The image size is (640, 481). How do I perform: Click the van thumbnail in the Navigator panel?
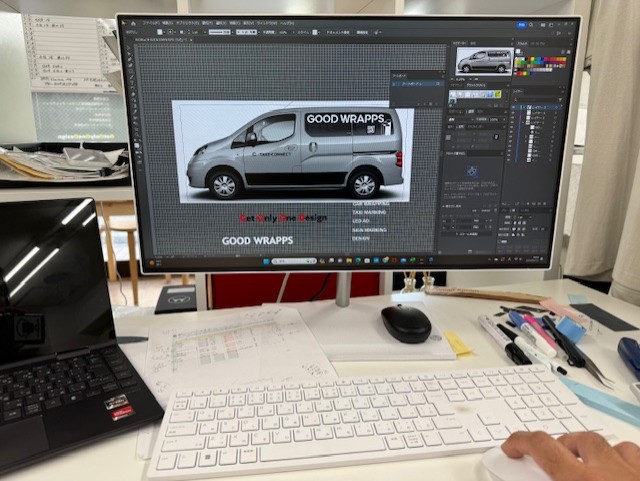(483, 61)
